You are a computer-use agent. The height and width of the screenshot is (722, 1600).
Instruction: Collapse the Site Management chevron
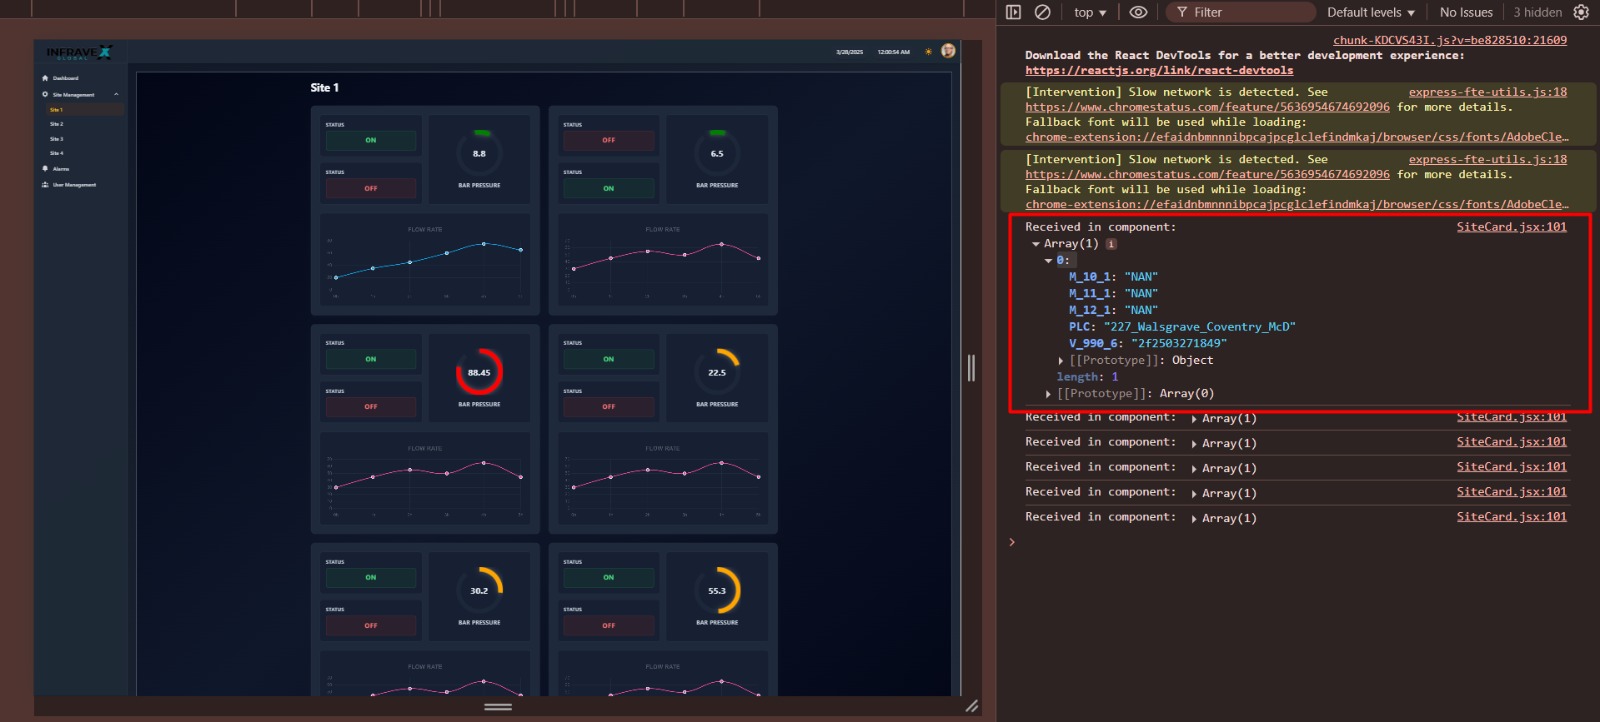click(x=116, y=95)
